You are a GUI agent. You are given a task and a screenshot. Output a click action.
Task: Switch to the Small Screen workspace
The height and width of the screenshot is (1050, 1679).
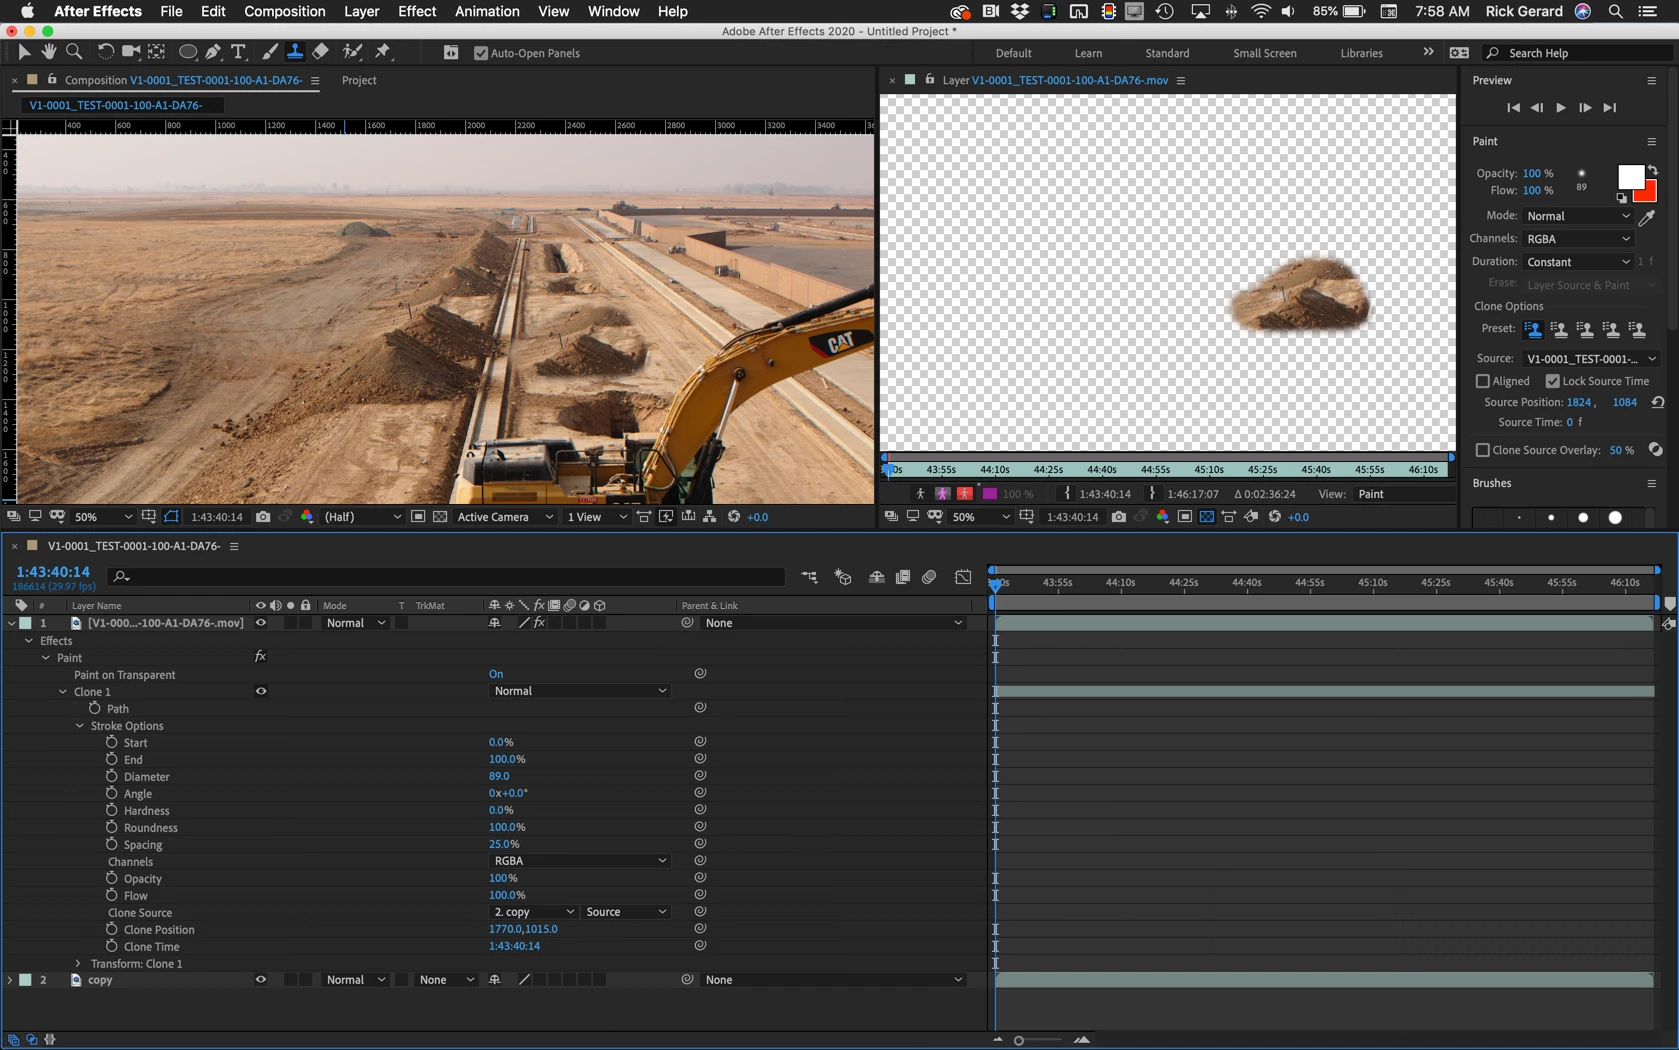[1264, 53]
